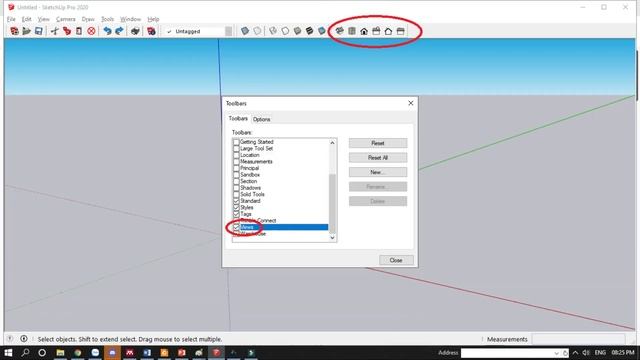This screenshot has height=360, width=640.
Task: Switch to Left view icon
Action: [401, 31]
